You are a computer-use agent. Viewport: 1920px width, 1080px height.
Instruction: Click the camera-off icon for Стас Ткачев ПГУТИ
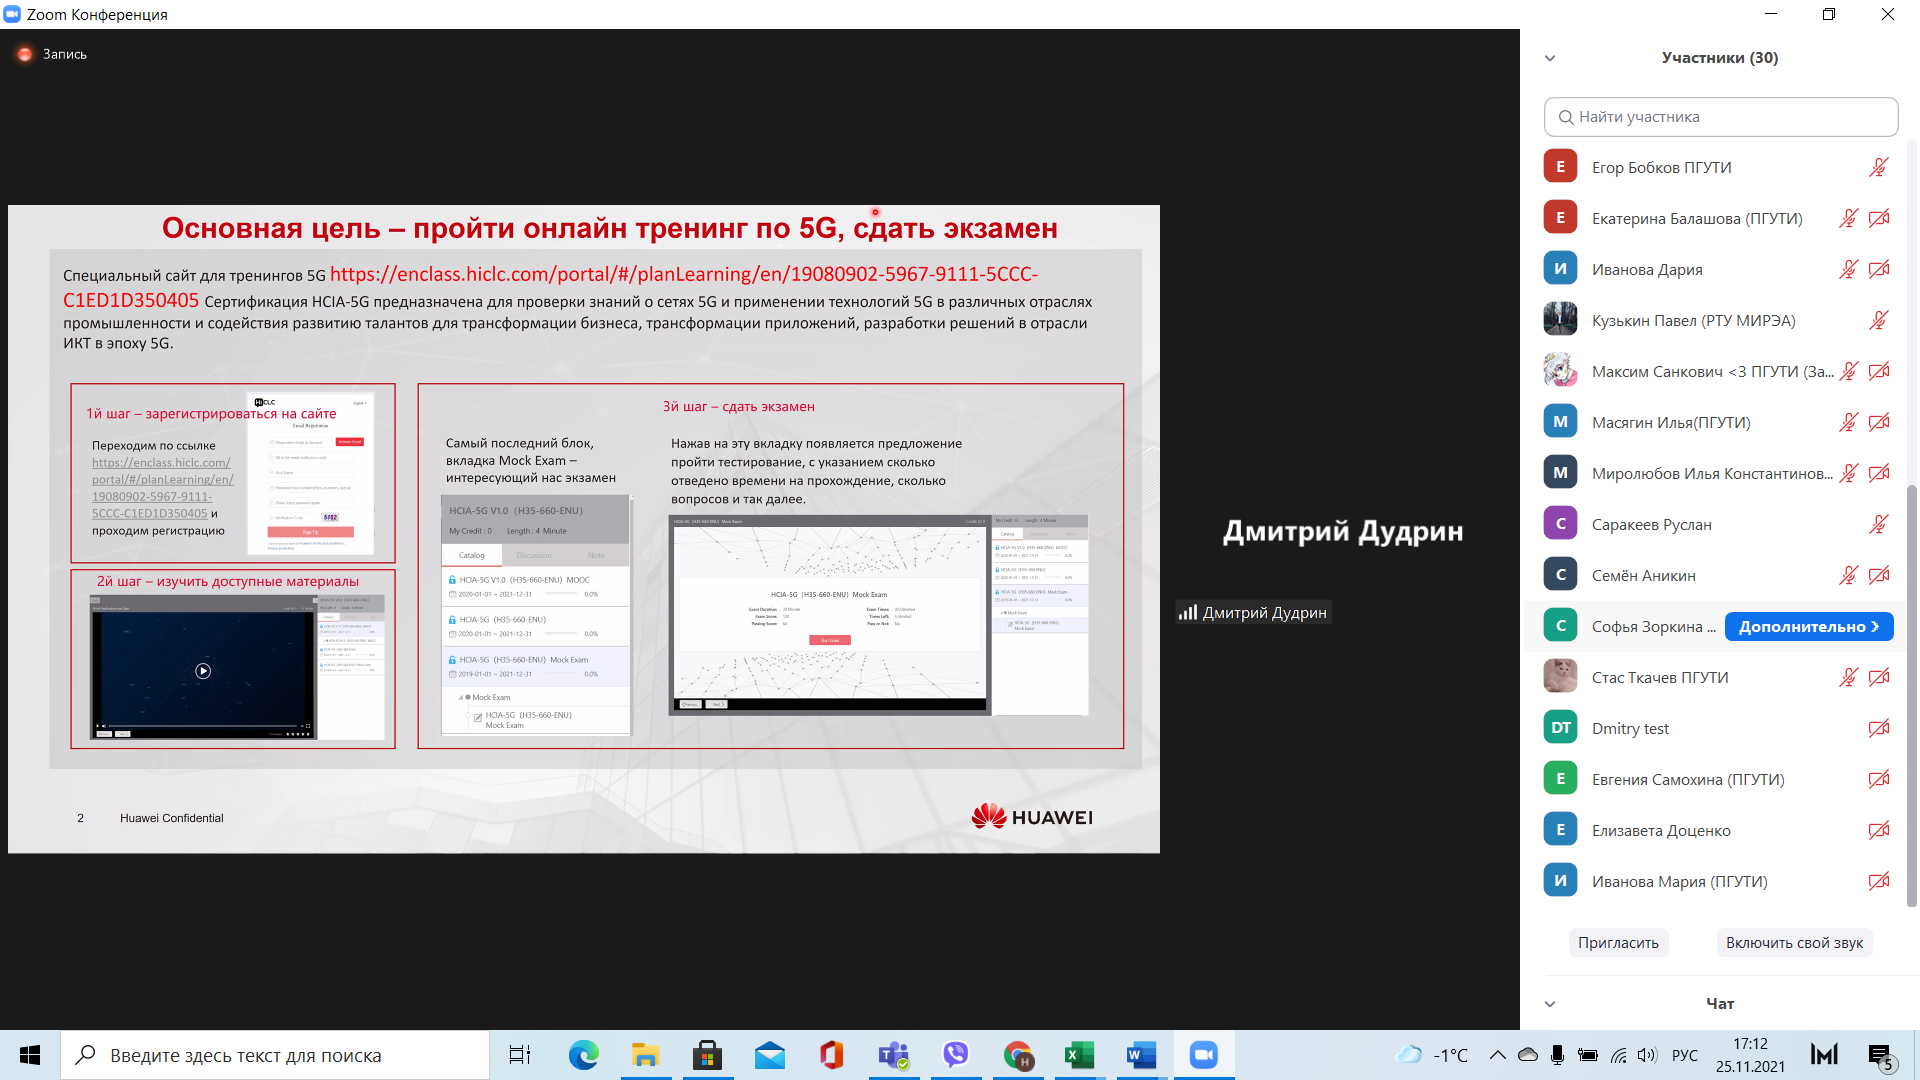point(1879,677)
